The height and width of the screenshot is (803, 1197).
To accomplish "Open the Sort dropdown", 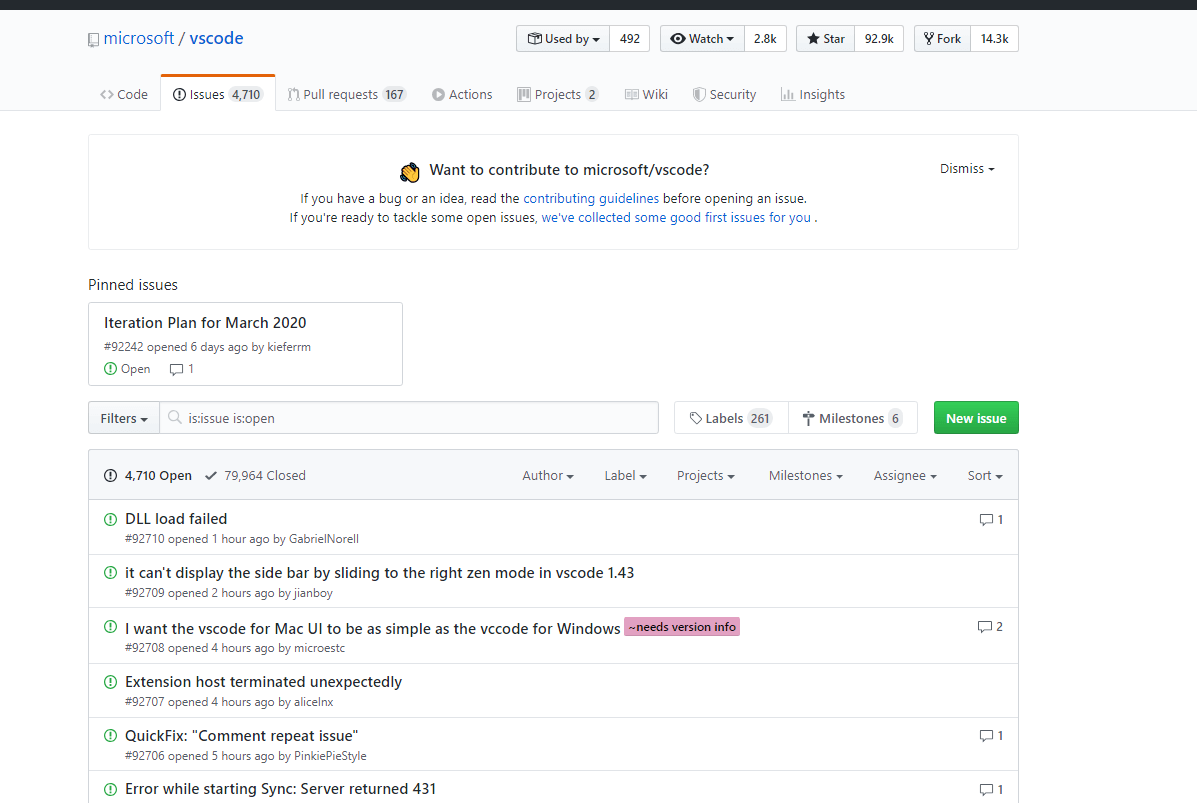I will [x=985, y=476].
